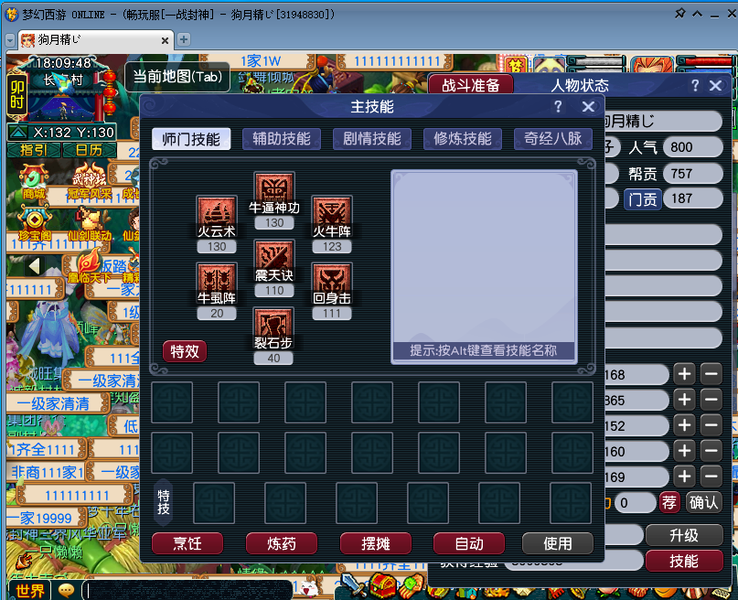Click the 特效 button
The image size is (738, 600).
point(184,352)
